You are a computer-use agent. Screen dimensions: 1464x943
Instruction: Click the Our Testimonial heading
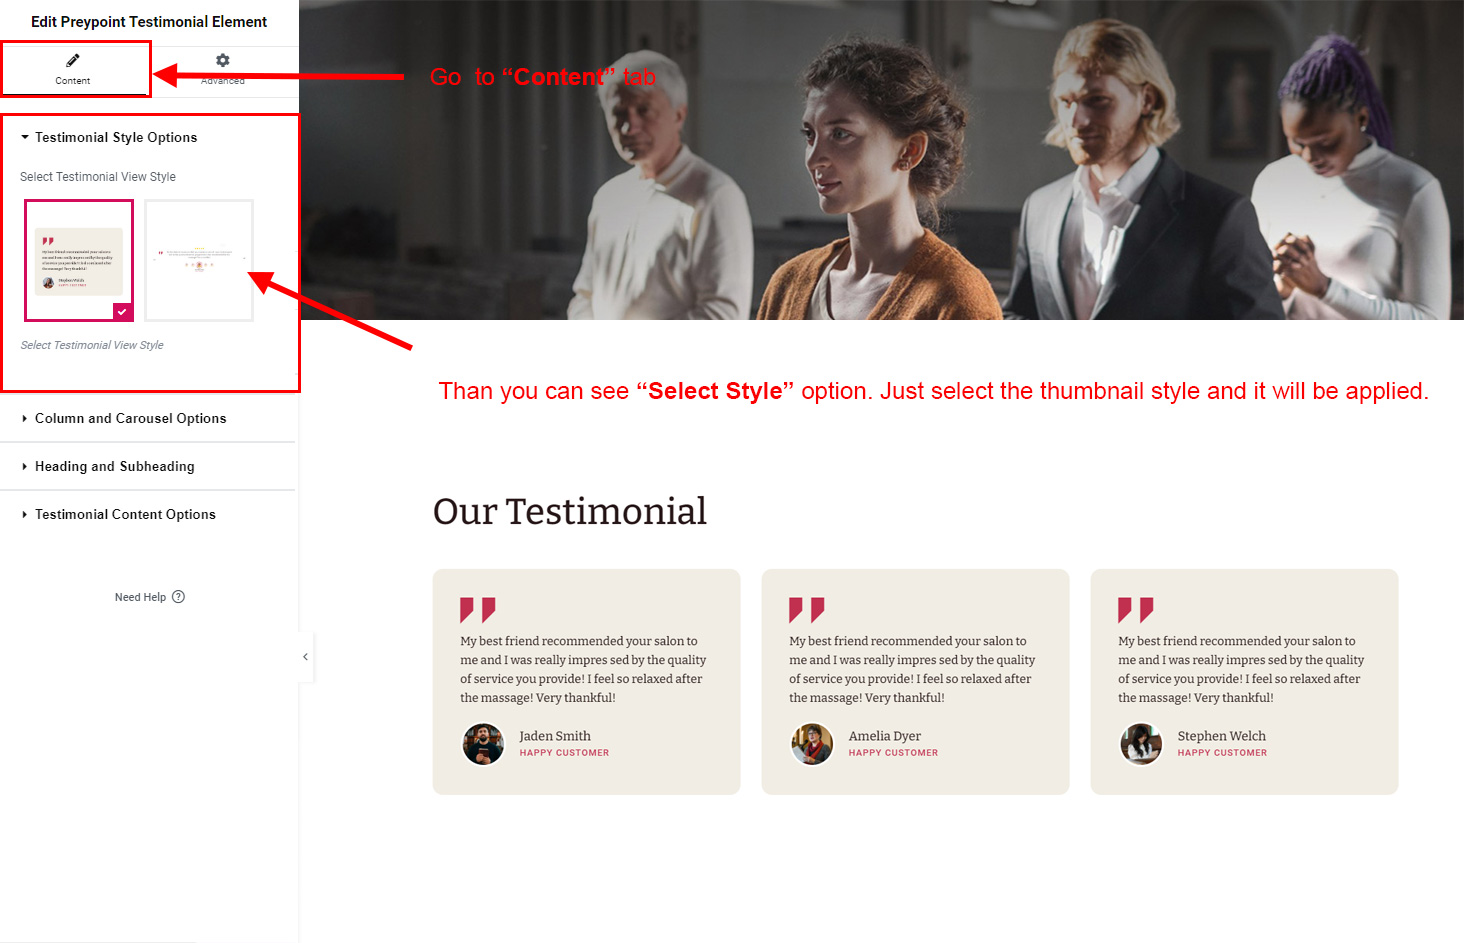pos(570,511)
